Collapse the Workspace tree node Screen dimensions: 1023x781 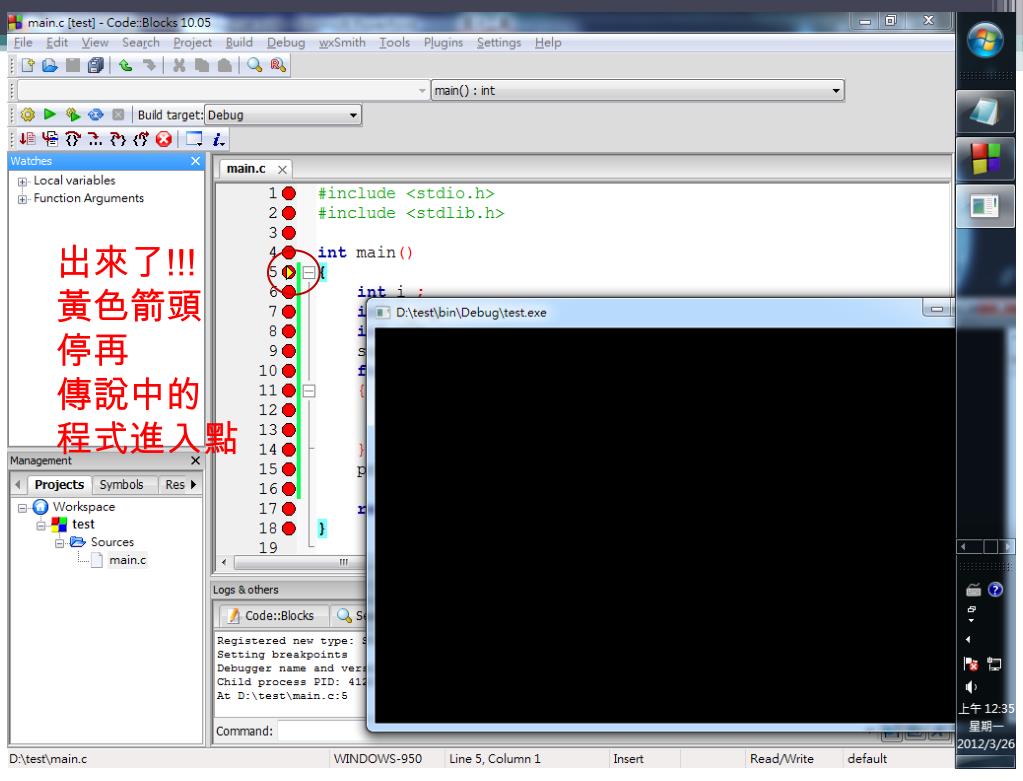click(22, 508)
